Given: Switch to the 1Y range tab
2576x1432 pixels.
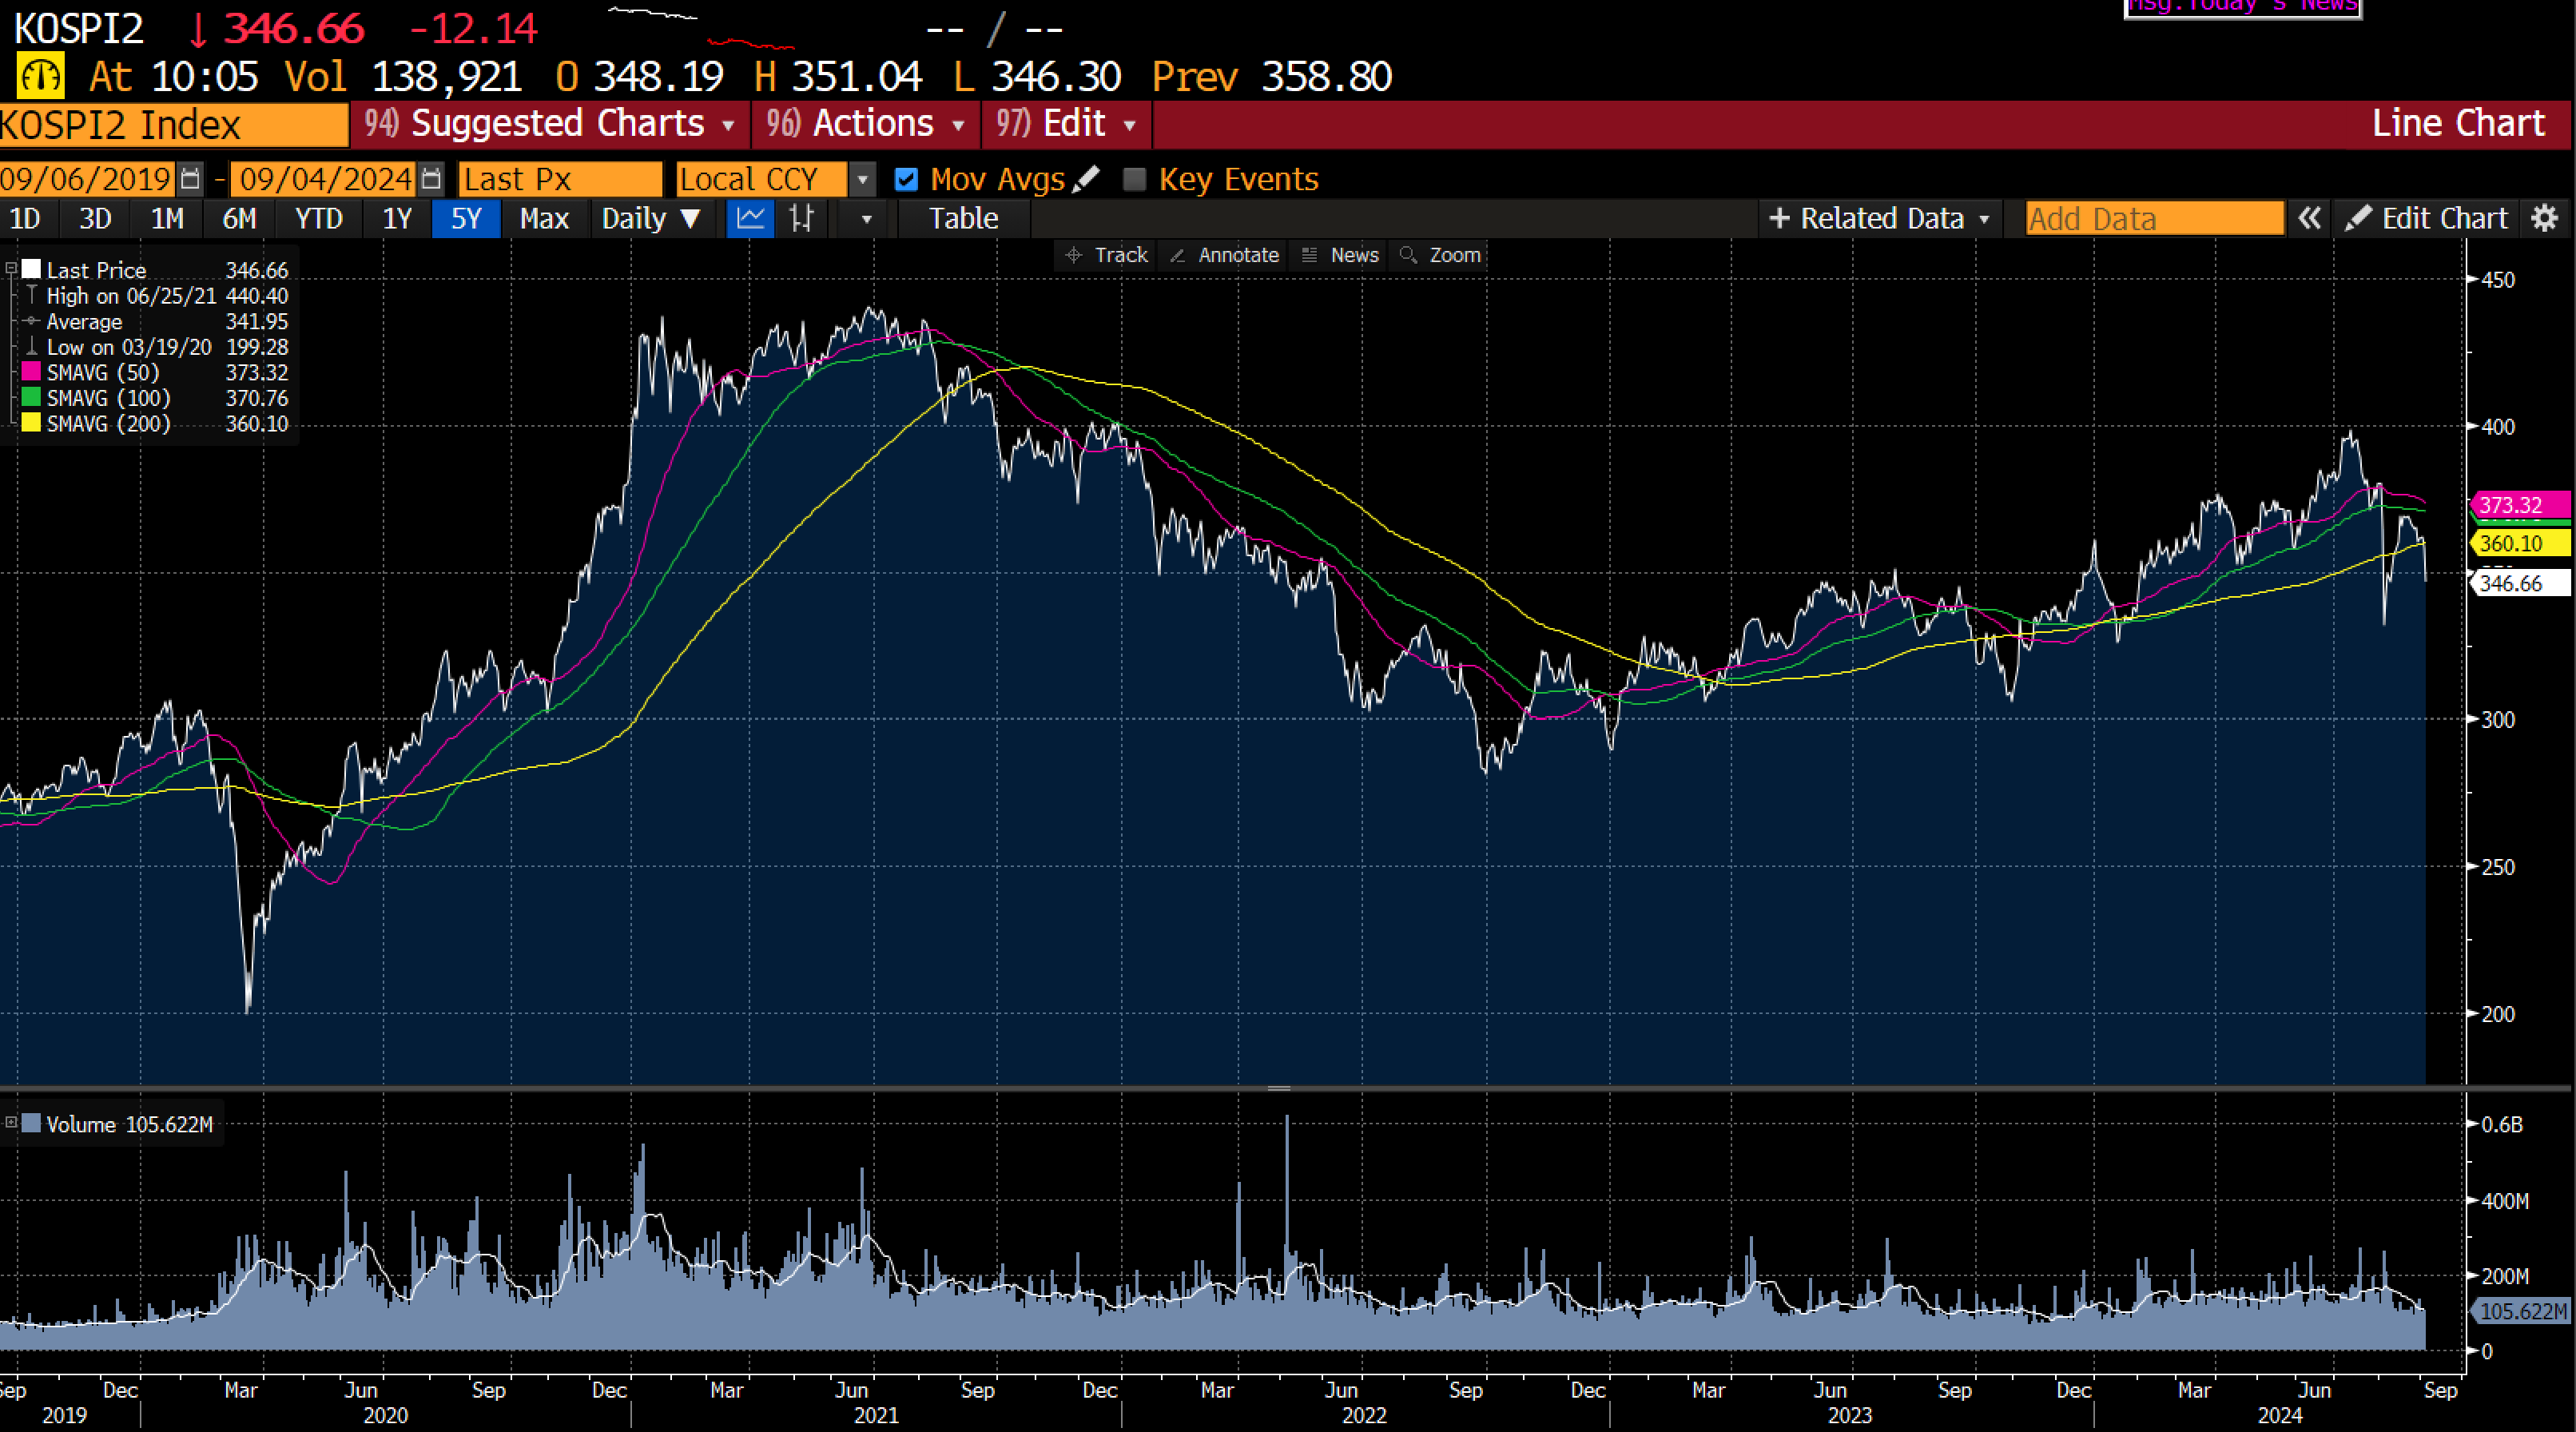Looking at the screenshot, I should tap(397, 218).
